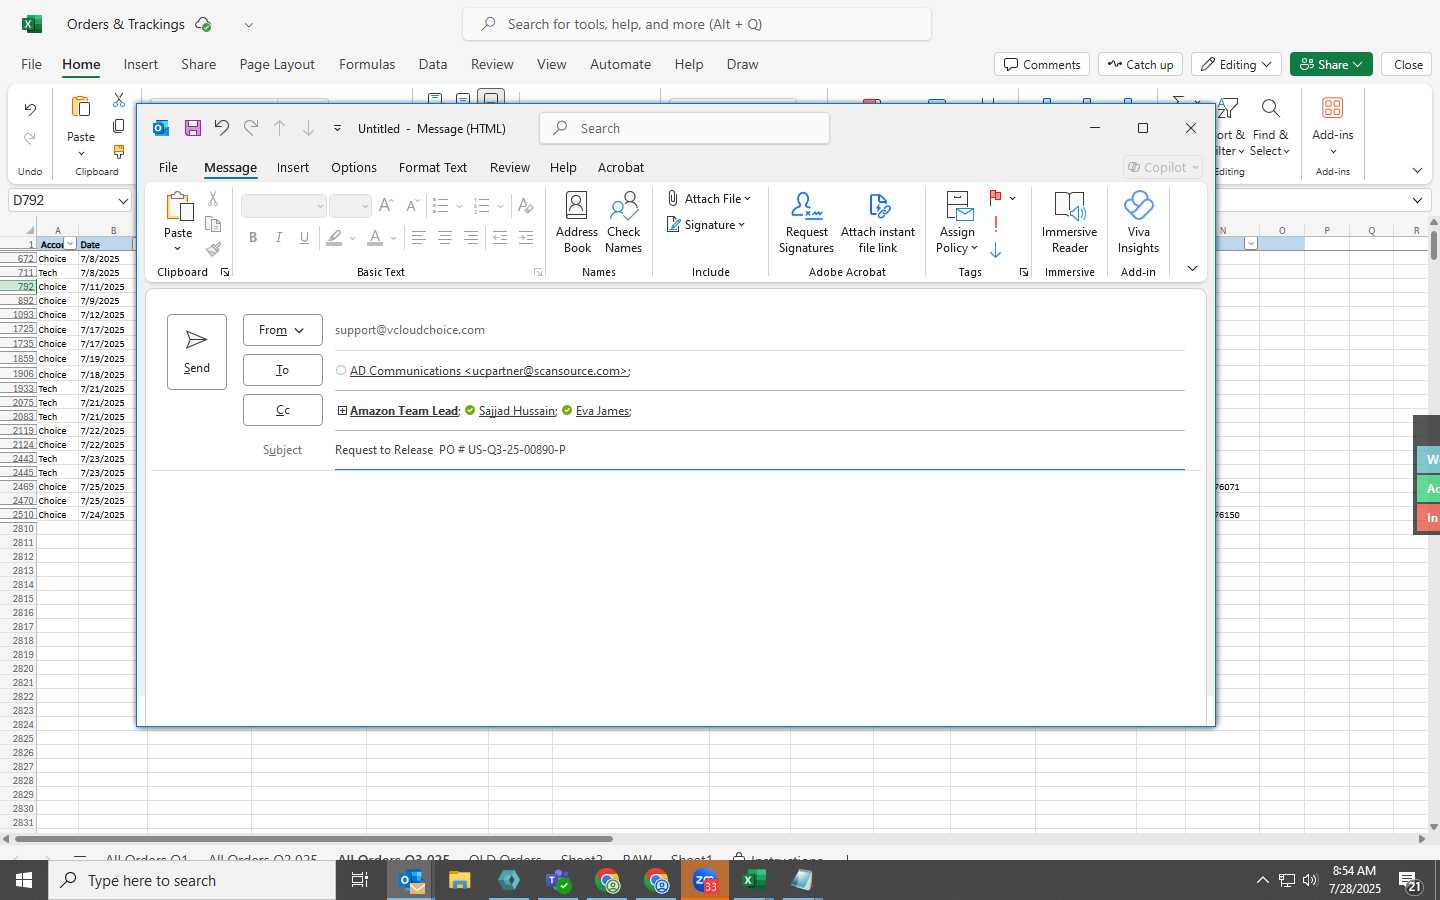Click Increase Indent icon

(x=526, y=238)
